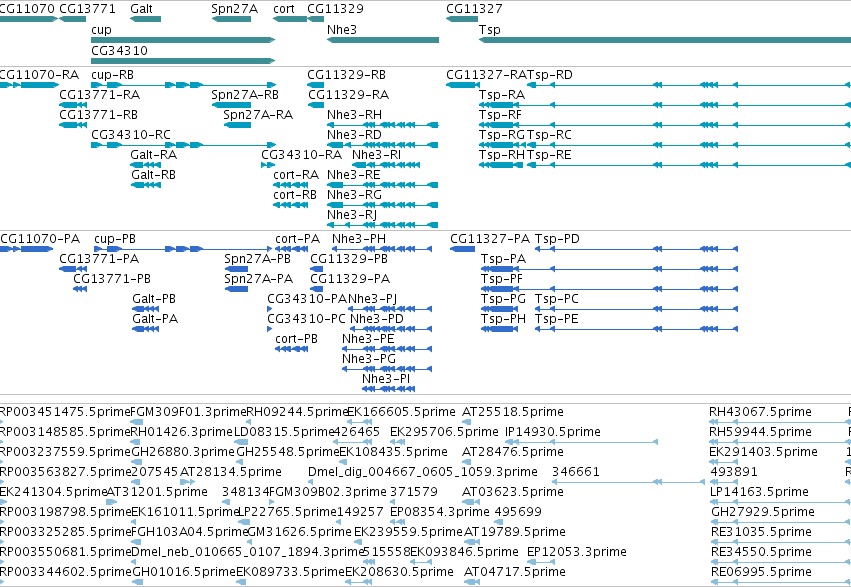The image size is (851, 587).
Task: Select the CG13771 gene label
Action: pyautogui.click(x=87, y=9)
